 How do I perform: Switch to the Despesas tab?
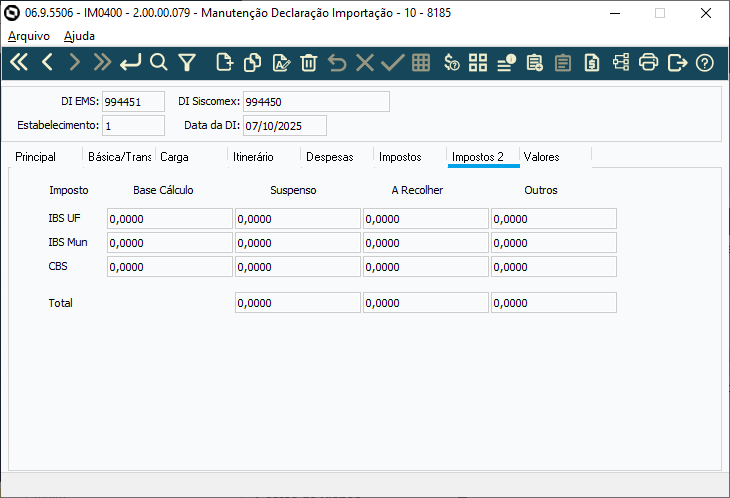(329, 157)
